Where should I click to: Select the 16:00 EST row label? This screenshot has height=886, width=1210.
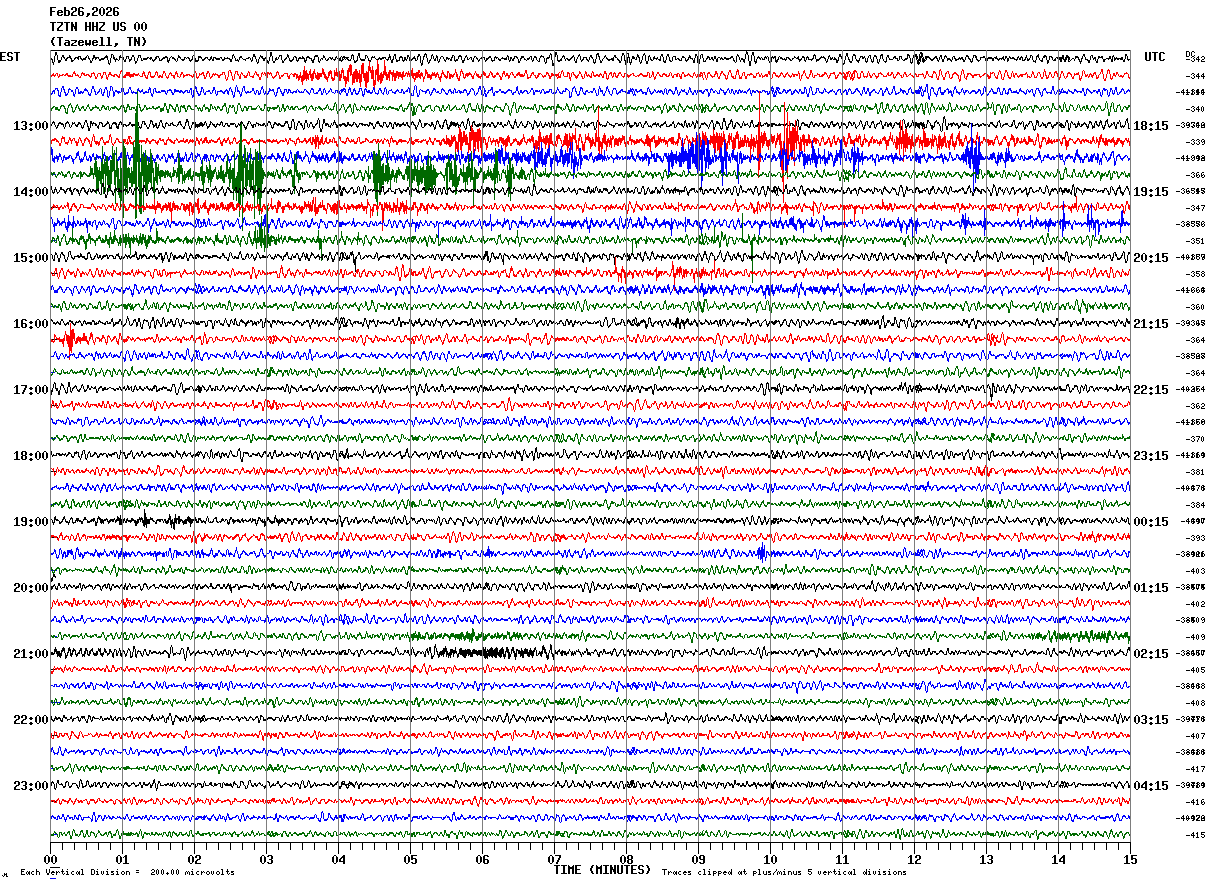(x=31, y=324)
